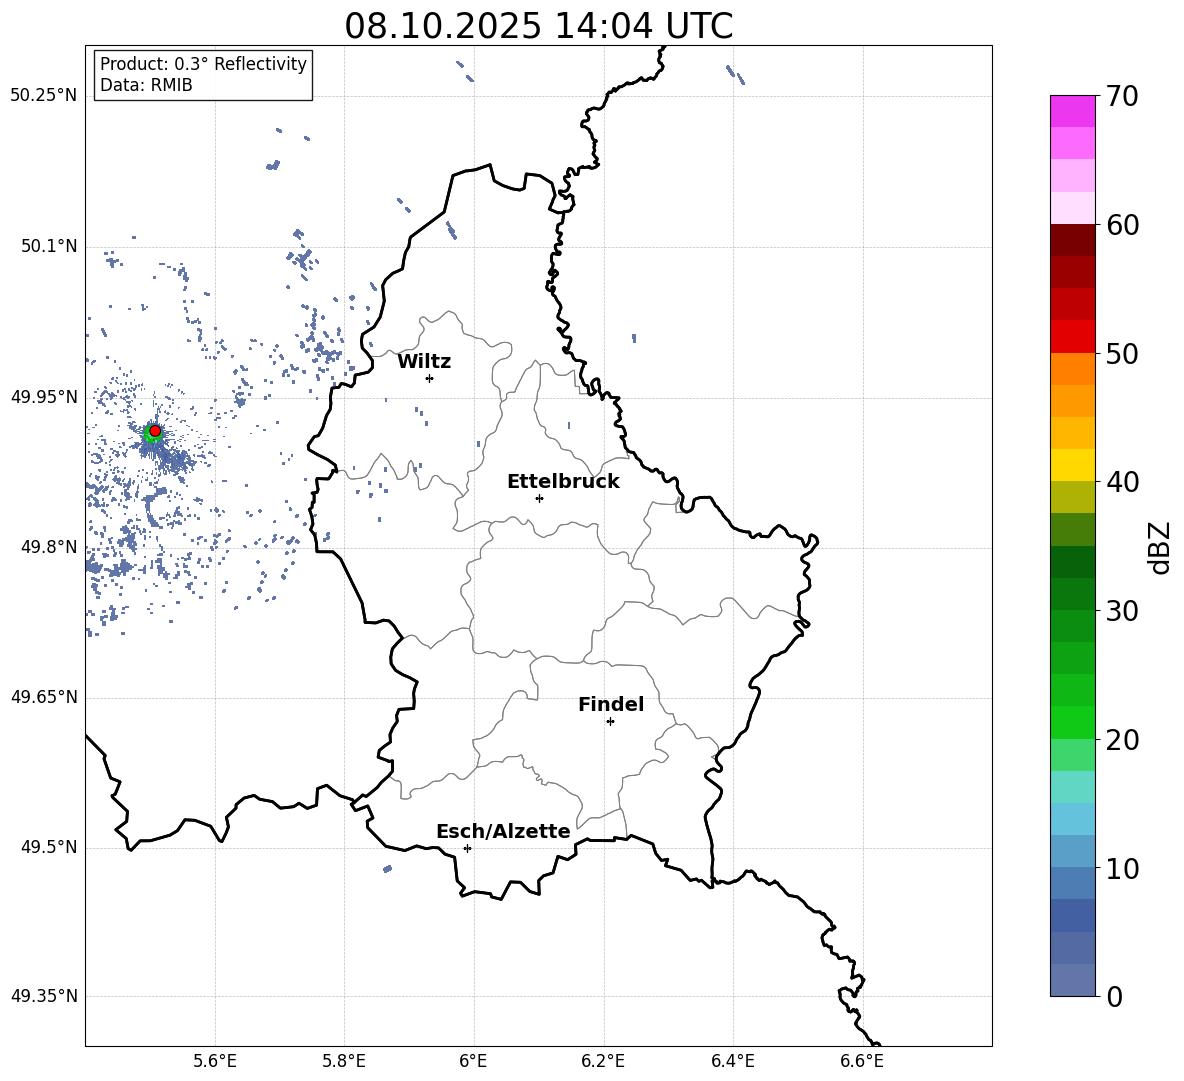Screen dimensions: 1184x1081
Task: Click the bright red colorbar swatch above 50
Action: (1073, 337)
